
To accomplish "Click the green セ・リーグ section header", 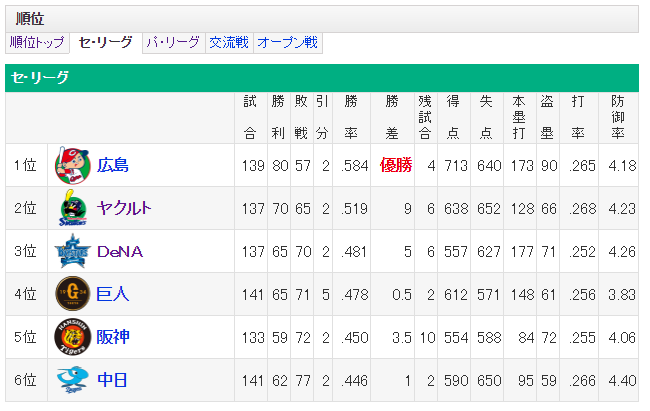I will coord(322,78).
